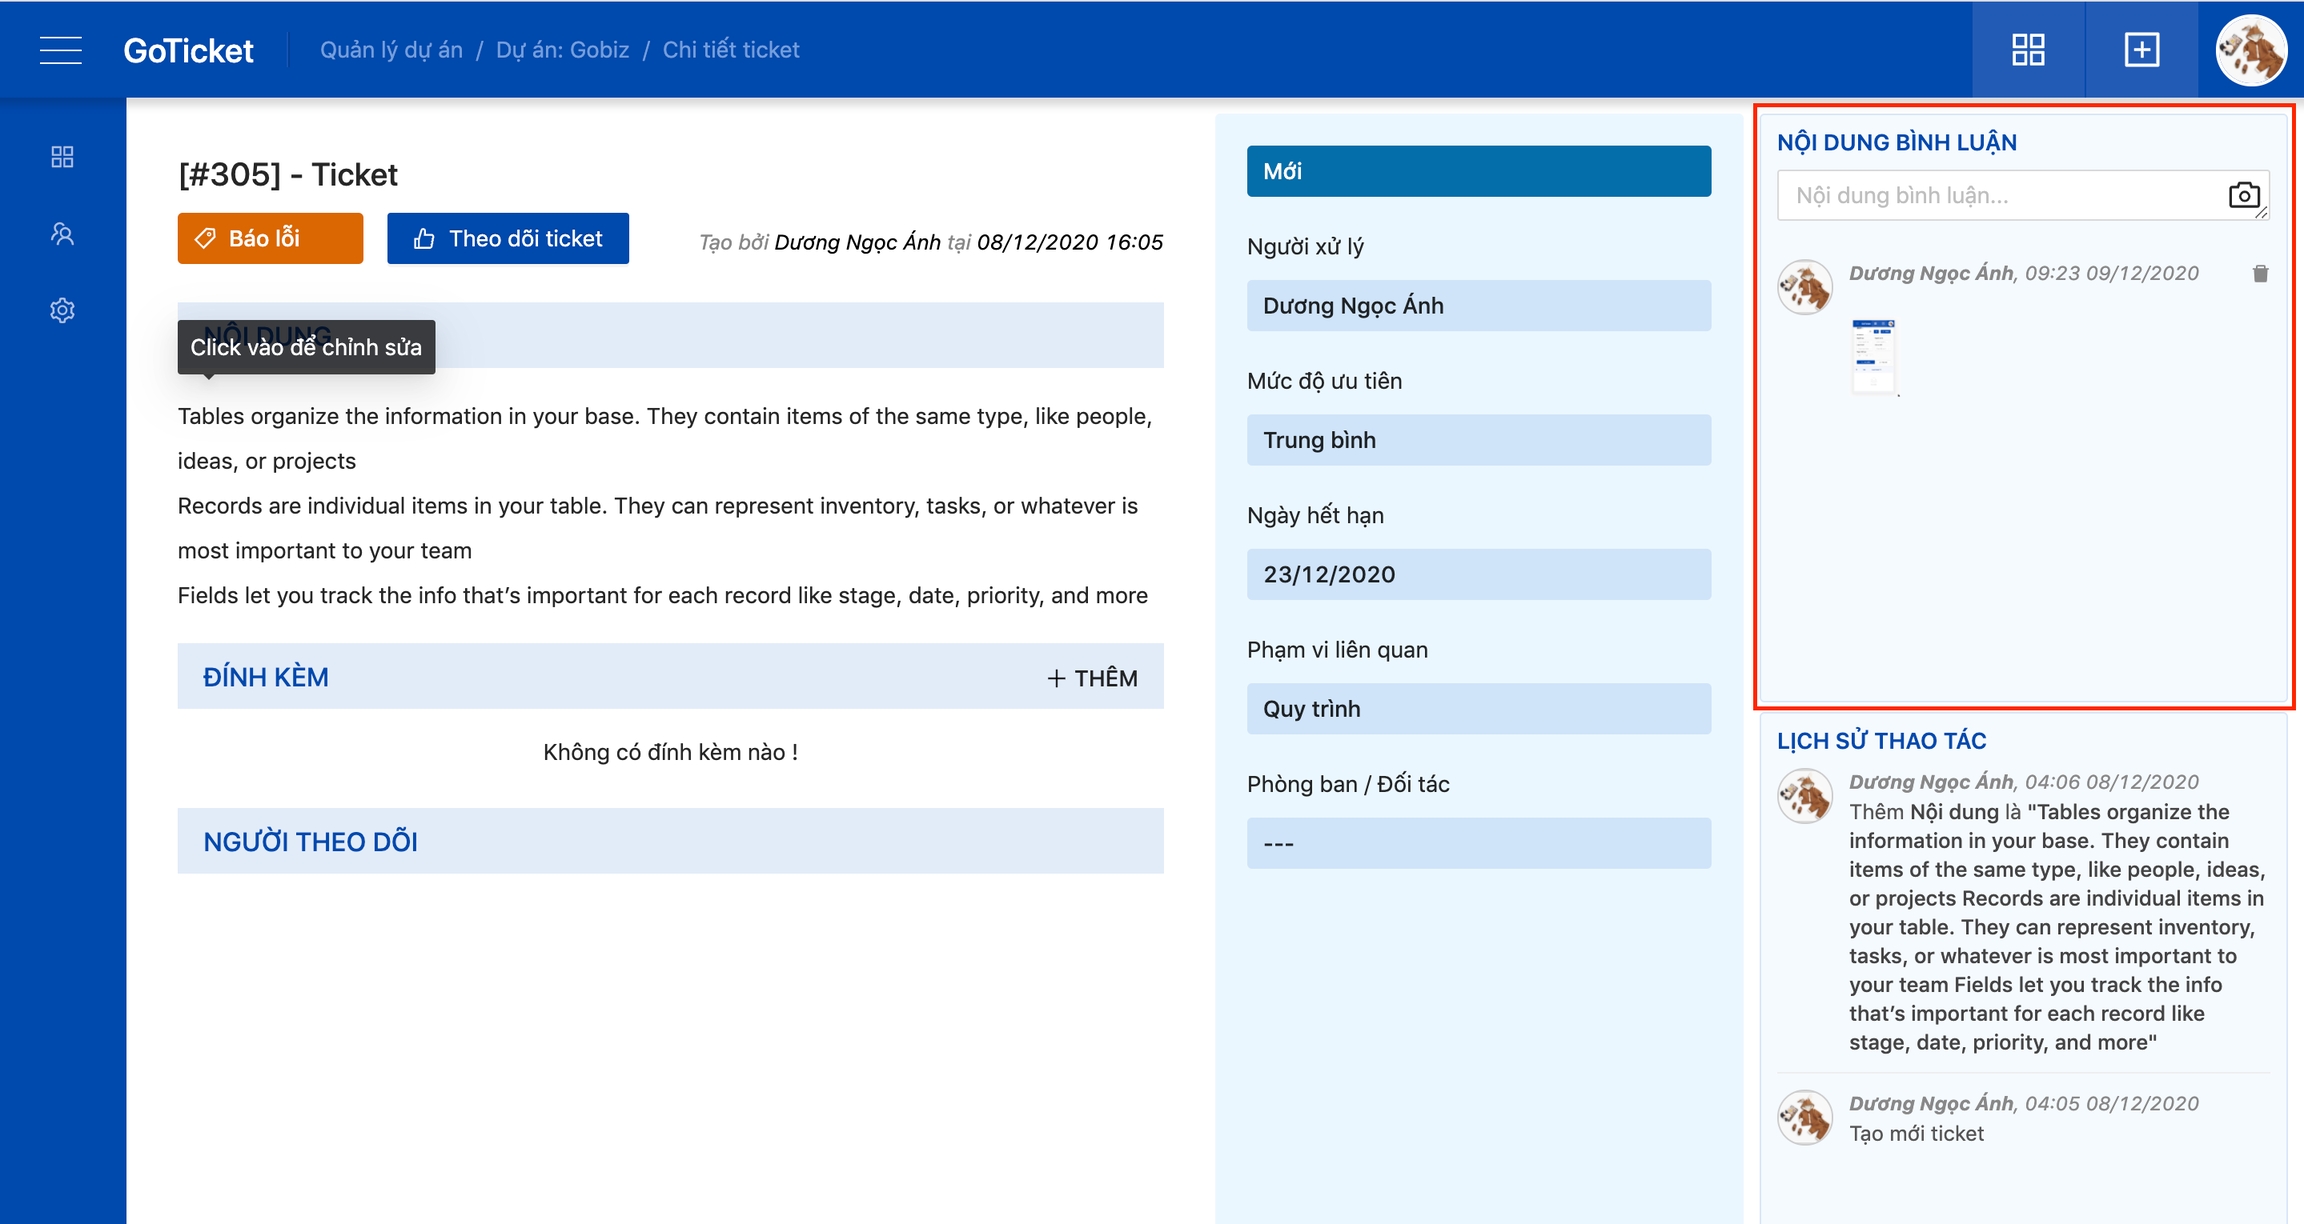Click the camera icon in comment box
The width and height of the screenshot is (2304, 1224).
click(x=2244, y=195)
